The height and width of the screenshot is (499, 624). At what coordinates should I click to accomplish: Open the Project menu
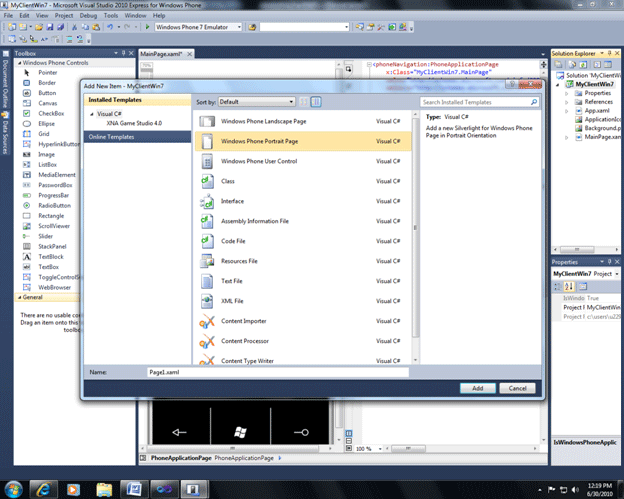click(64, 16)
